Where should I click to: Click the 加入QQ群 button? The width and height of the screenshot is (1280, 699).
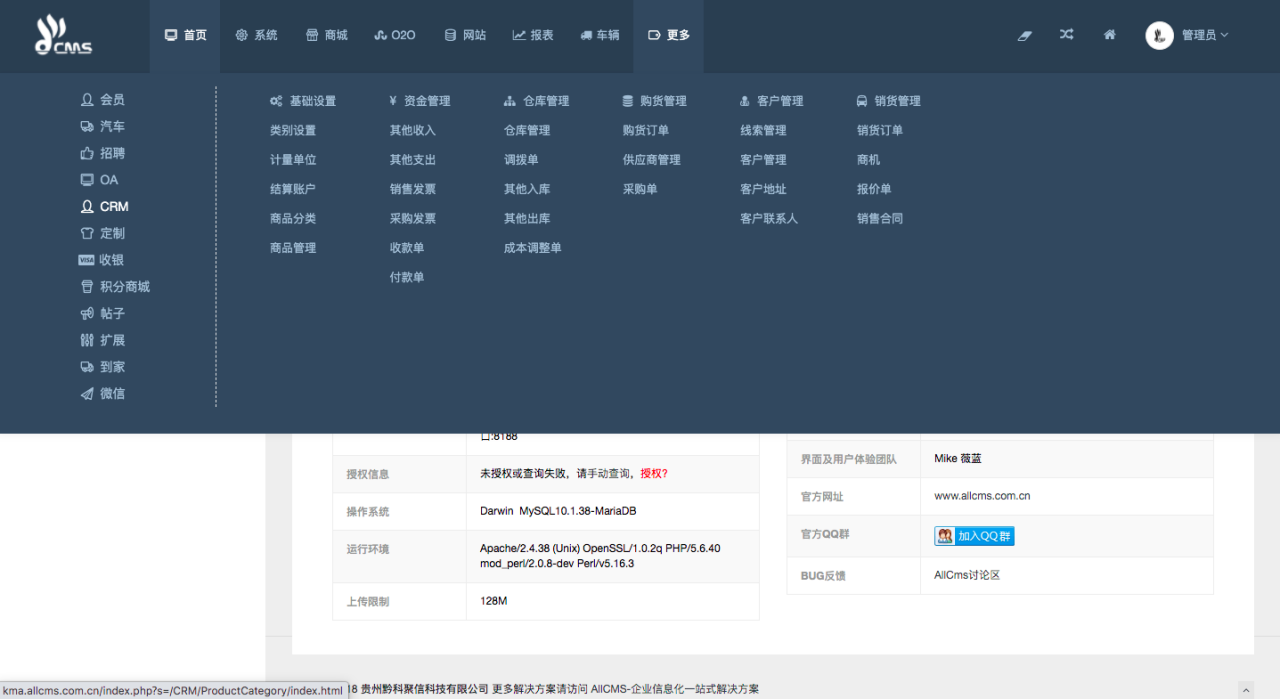(x=974, y=536)
